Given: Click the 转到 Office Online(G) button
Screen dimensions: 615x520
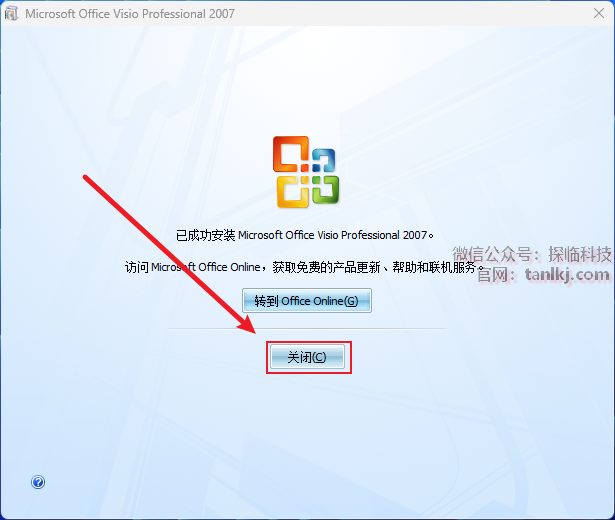Looking at the screenshot, I should point(307,301).
